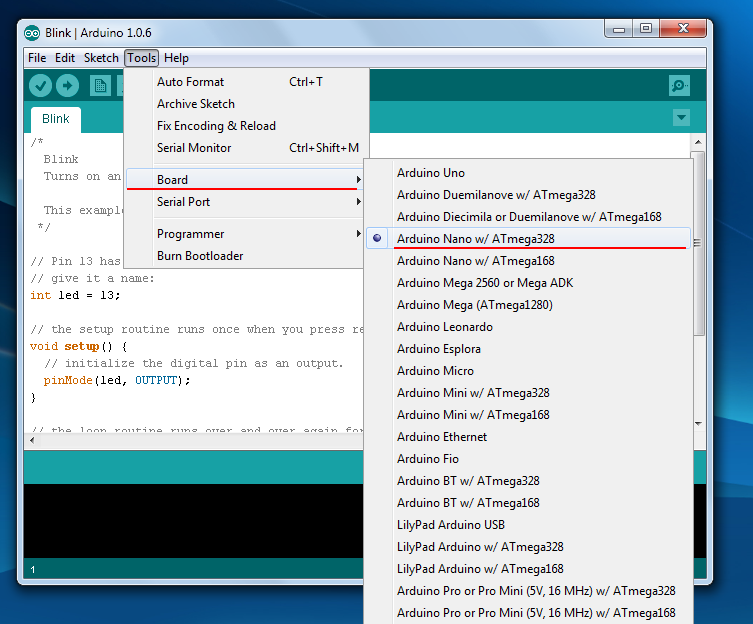Viewport: 753px width, 624px height.
Task: Expand the Programmer submenu
Action: pos(245,234)
